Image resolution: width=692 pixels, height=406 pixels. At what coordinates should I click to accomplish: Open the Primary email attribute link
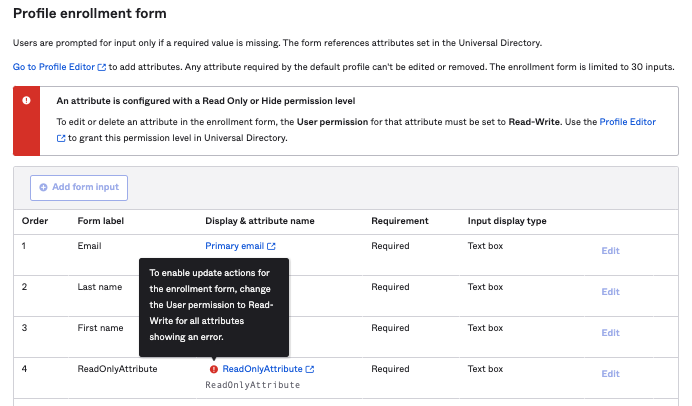[x=234, y=246]
